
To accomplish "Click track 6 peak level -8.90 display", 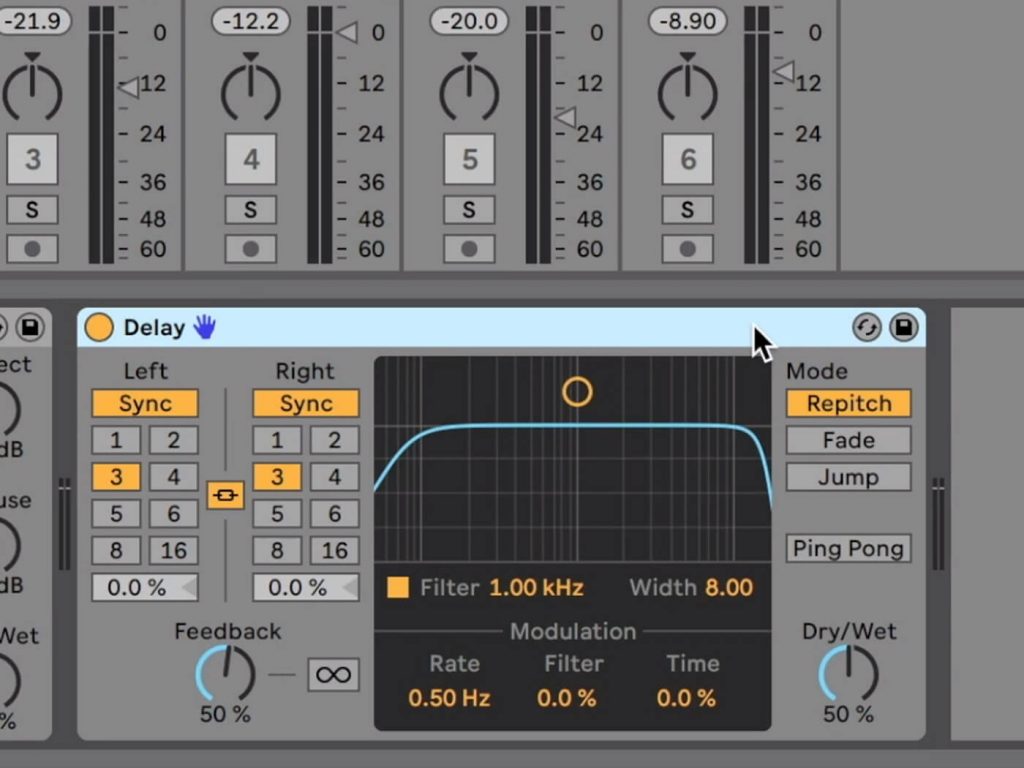I will point(688,21).
